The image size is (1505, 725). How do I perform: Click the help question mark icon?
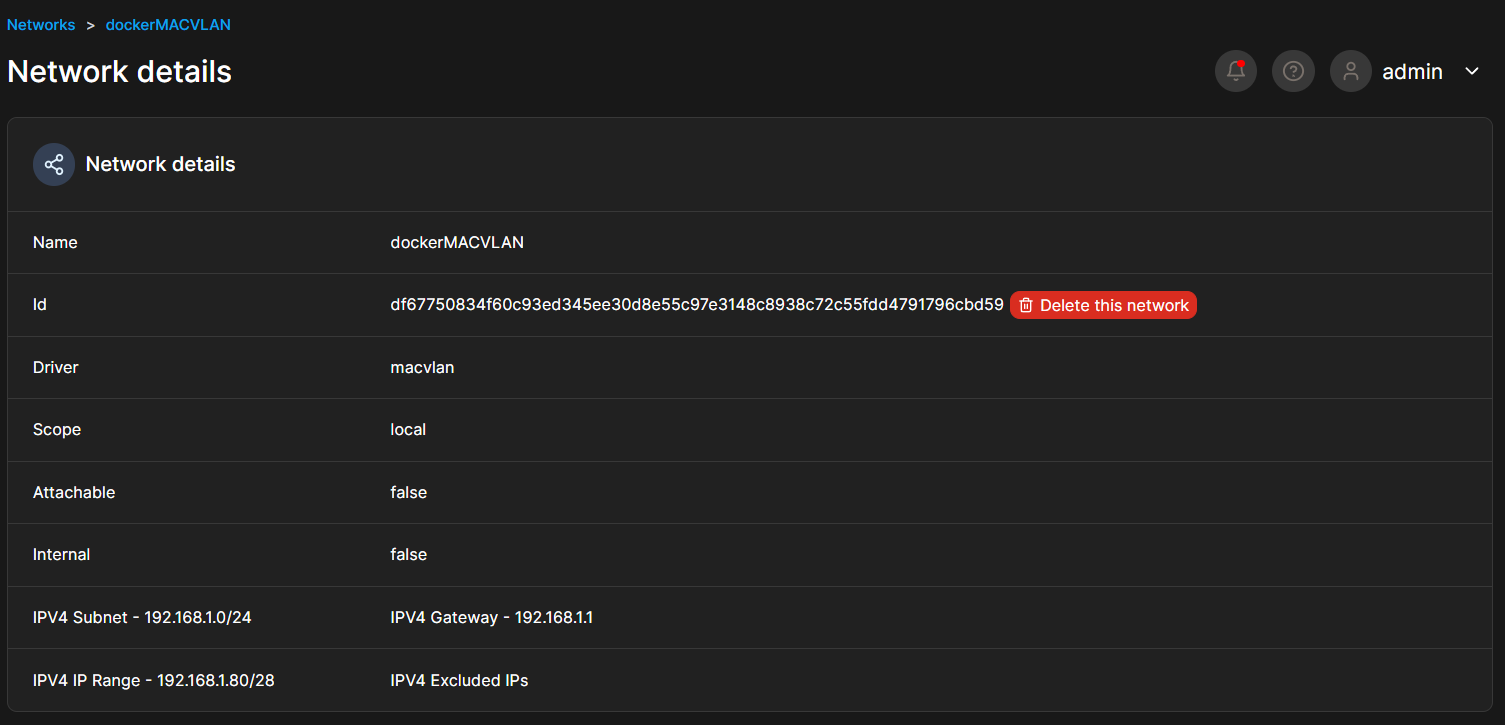point(1293,72)
